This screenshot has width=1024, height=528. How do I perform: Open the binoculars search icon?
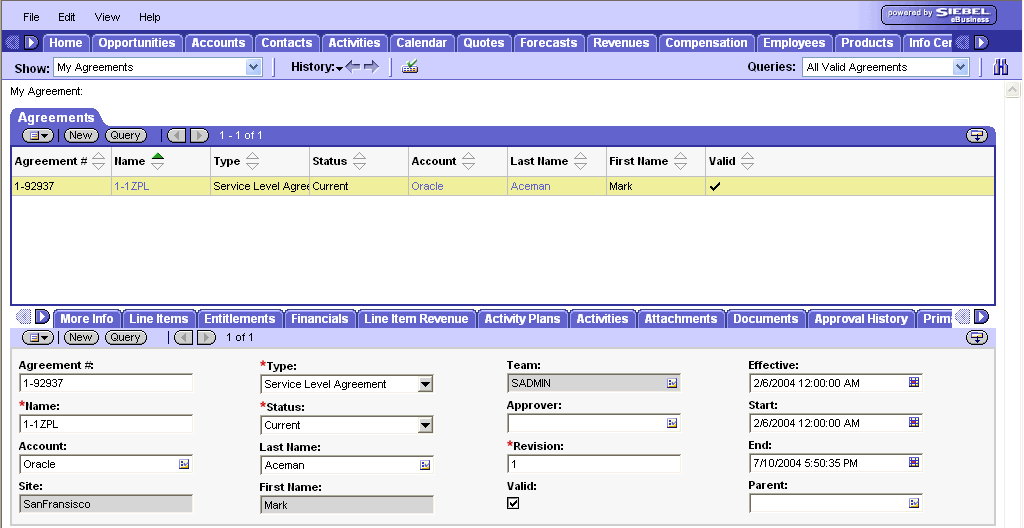click(1000, 67)
